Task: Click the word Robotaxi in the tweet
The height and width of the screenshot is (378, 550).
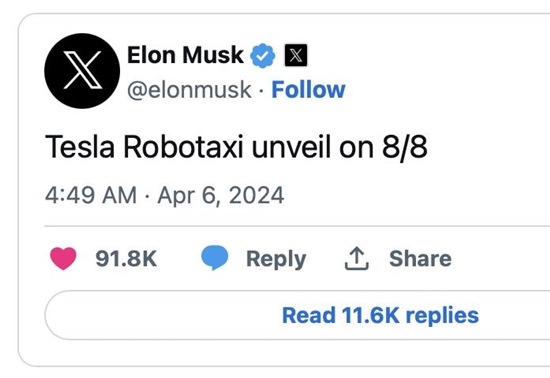Action: coord(183,147)
